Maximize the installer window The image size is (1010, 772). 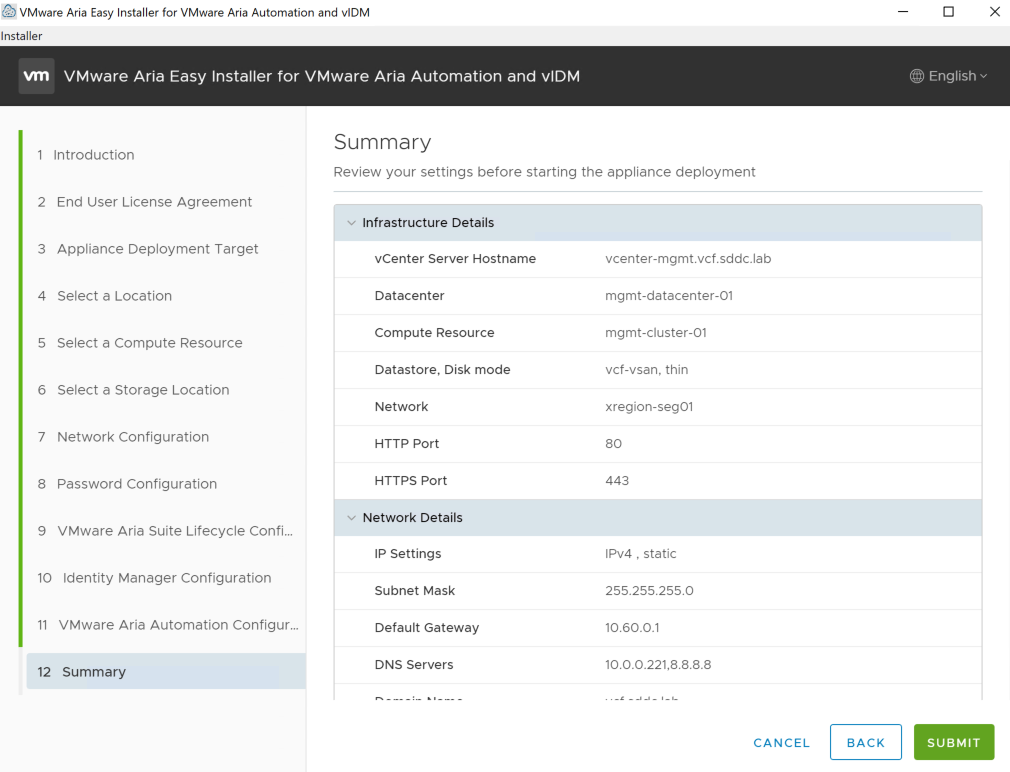point(949,12)
